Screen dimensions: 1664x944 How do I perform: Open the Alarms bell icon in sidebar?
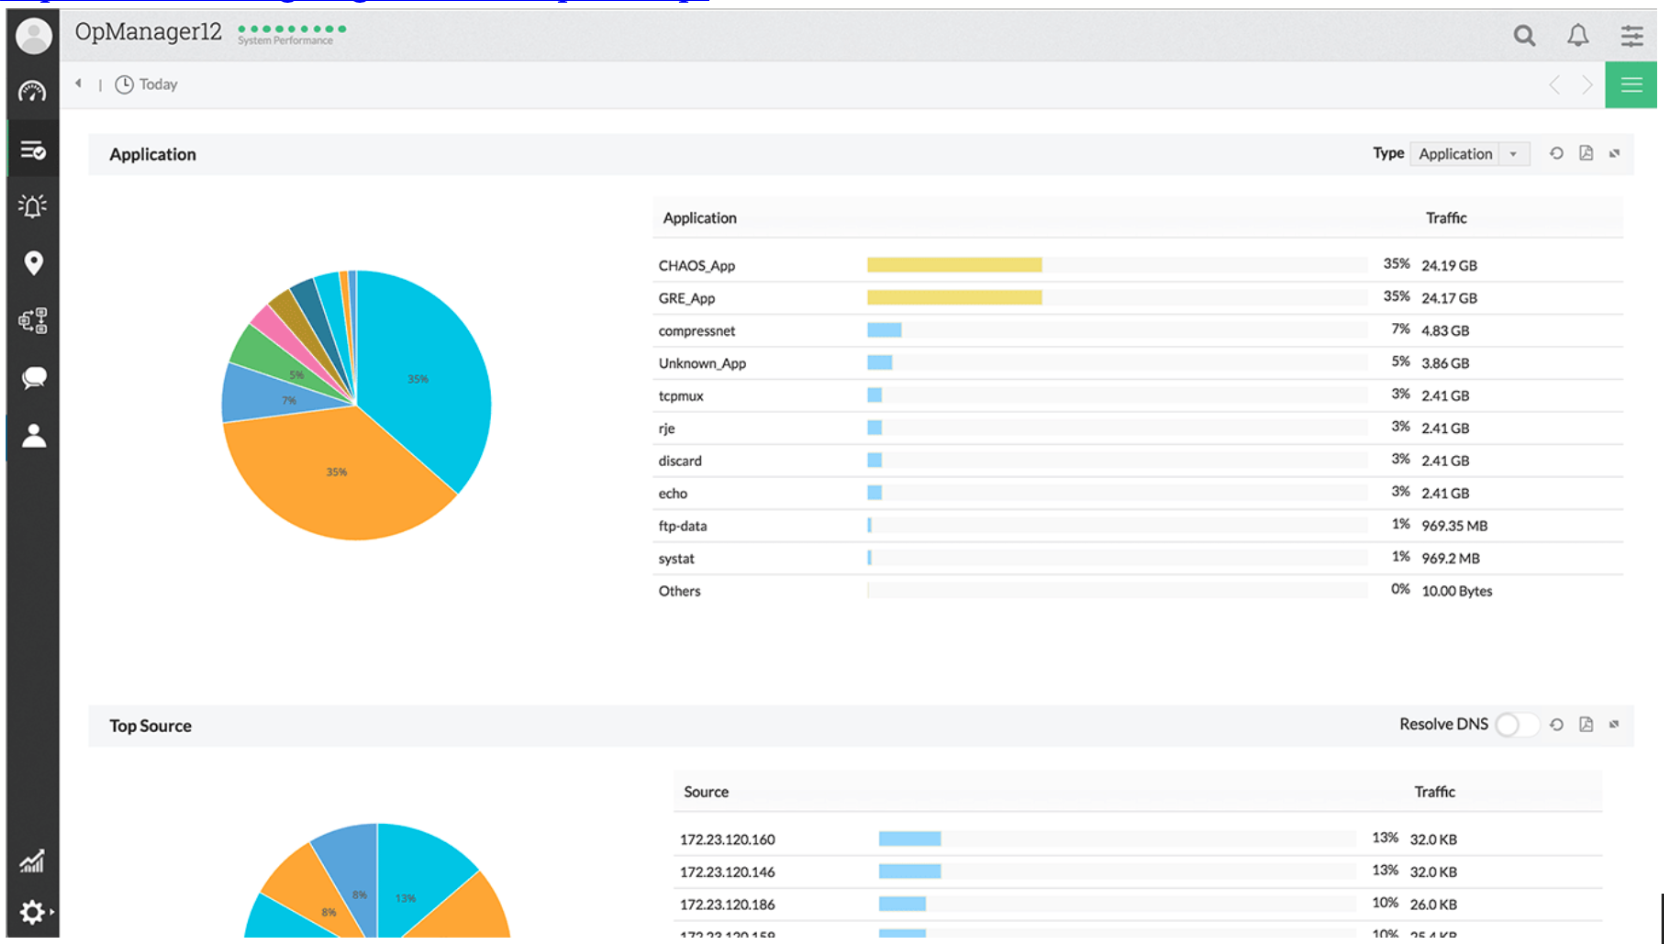tap(32, 206)
